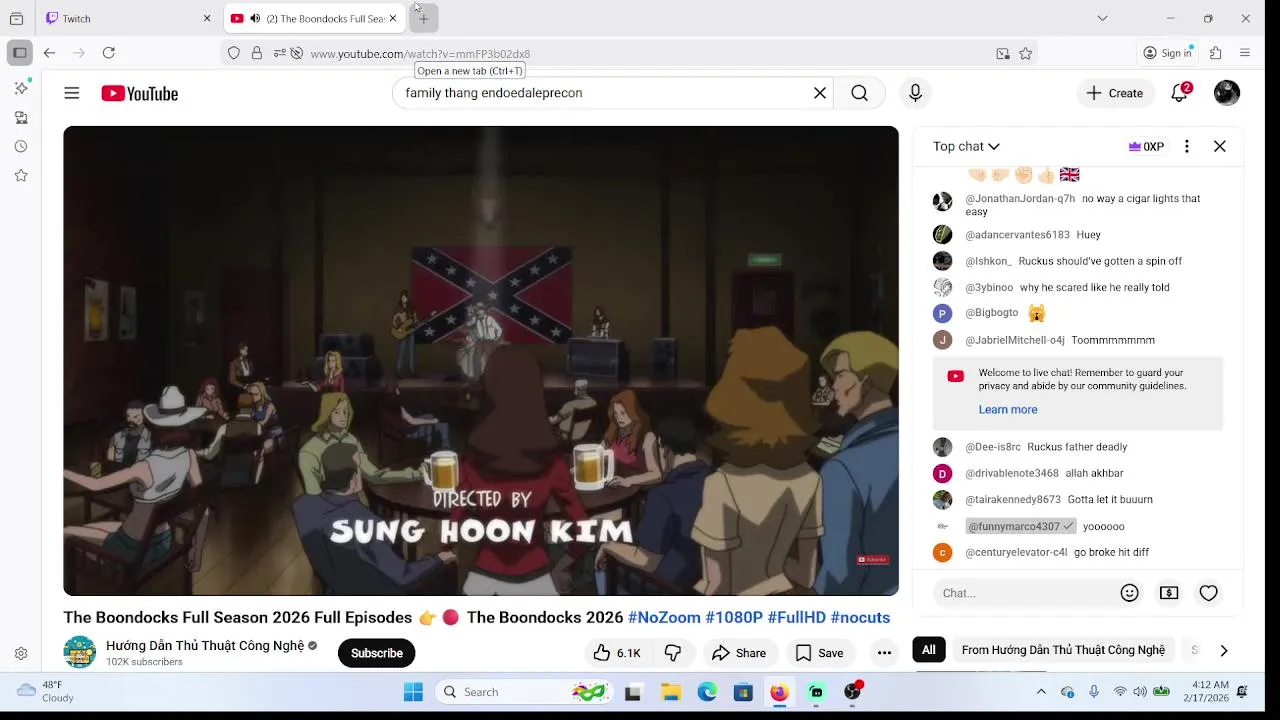
Task: Open Firefox application hamburger menu
Action: [1245, 53]
